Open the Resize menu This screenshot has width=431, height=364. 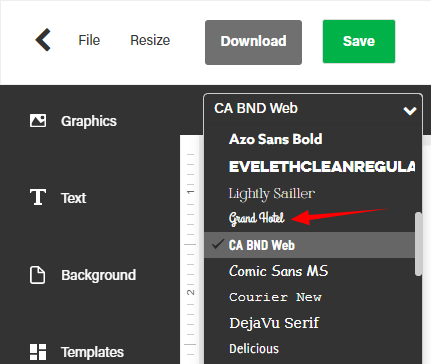tap(150, 40)
